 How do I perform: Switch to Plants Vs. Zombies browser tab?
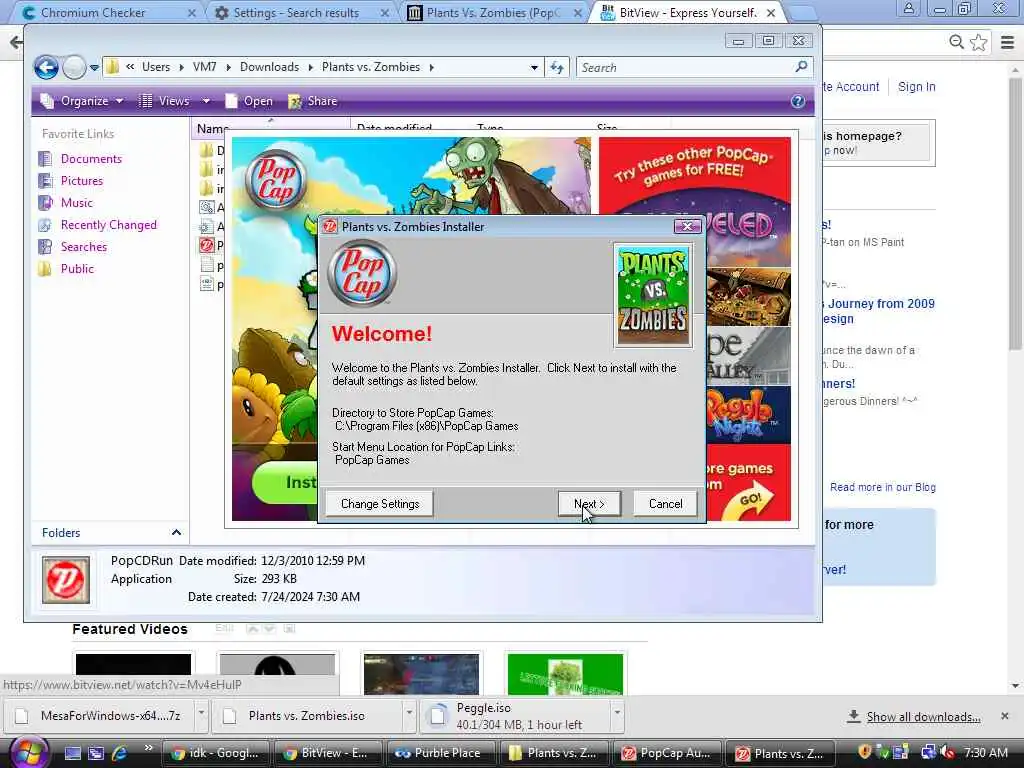[493, 12]
